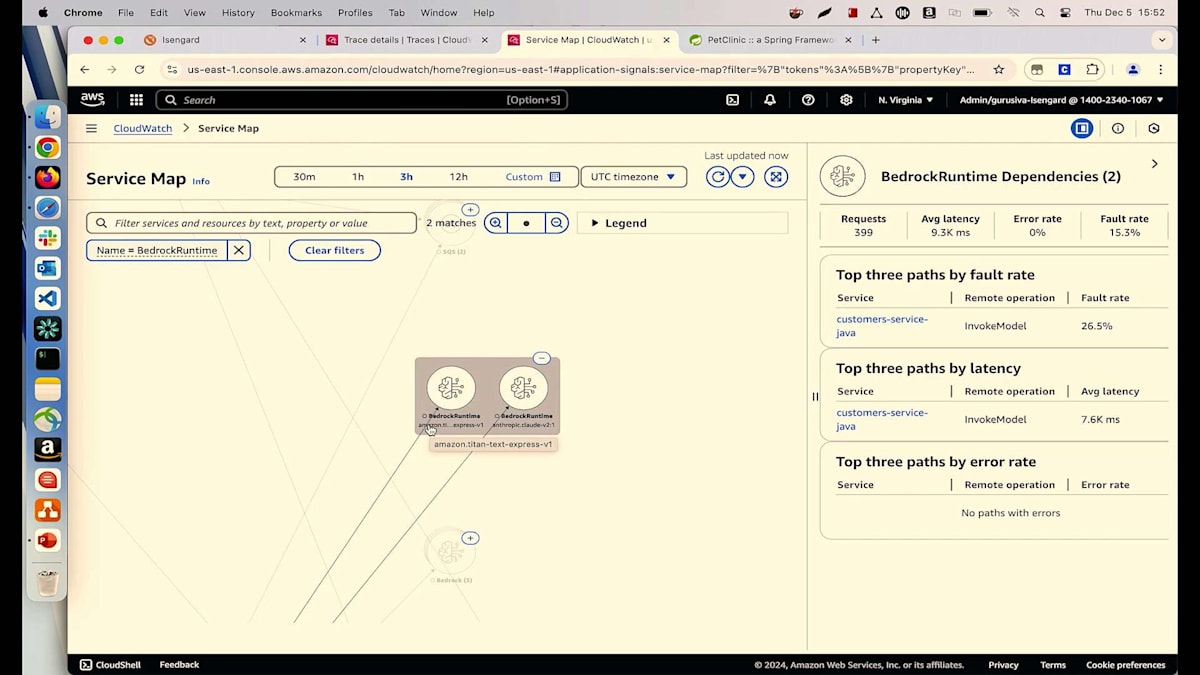The image size is (1200, 675).
Task: Open Cookie preferences in footer
Action: (1126, 665)
